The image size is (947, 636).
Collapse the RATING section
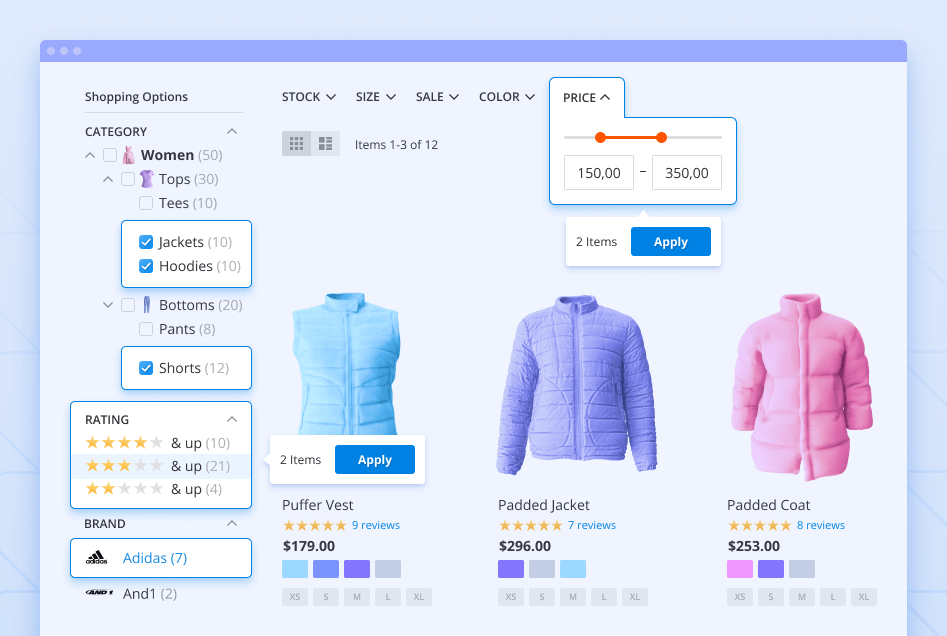point(232,420)
